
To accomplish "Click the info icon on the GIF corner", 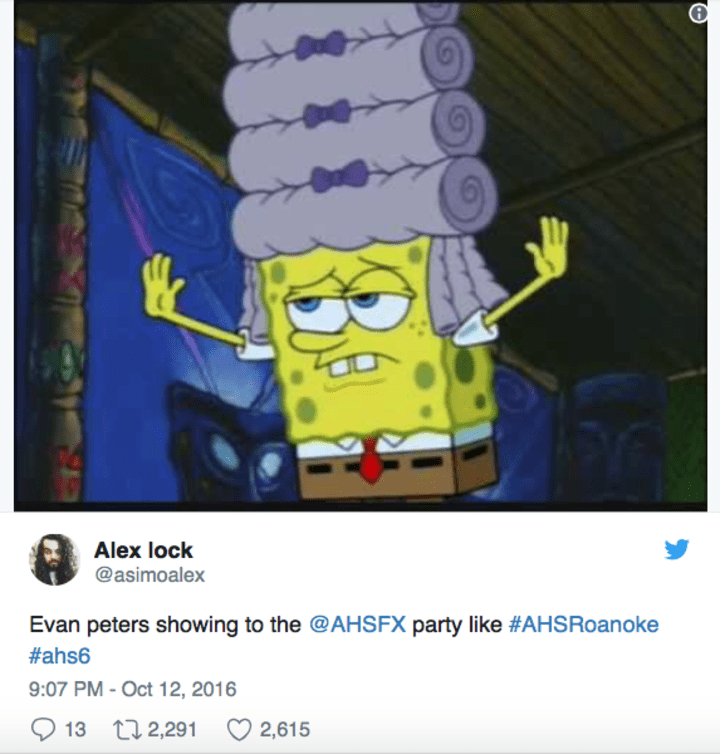I will coord(698,13).
